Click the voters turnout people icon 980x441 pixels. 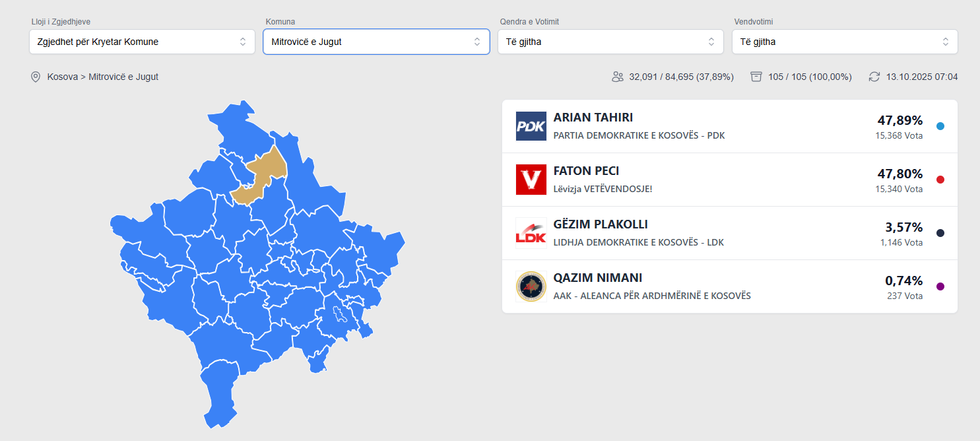point(618,77)
